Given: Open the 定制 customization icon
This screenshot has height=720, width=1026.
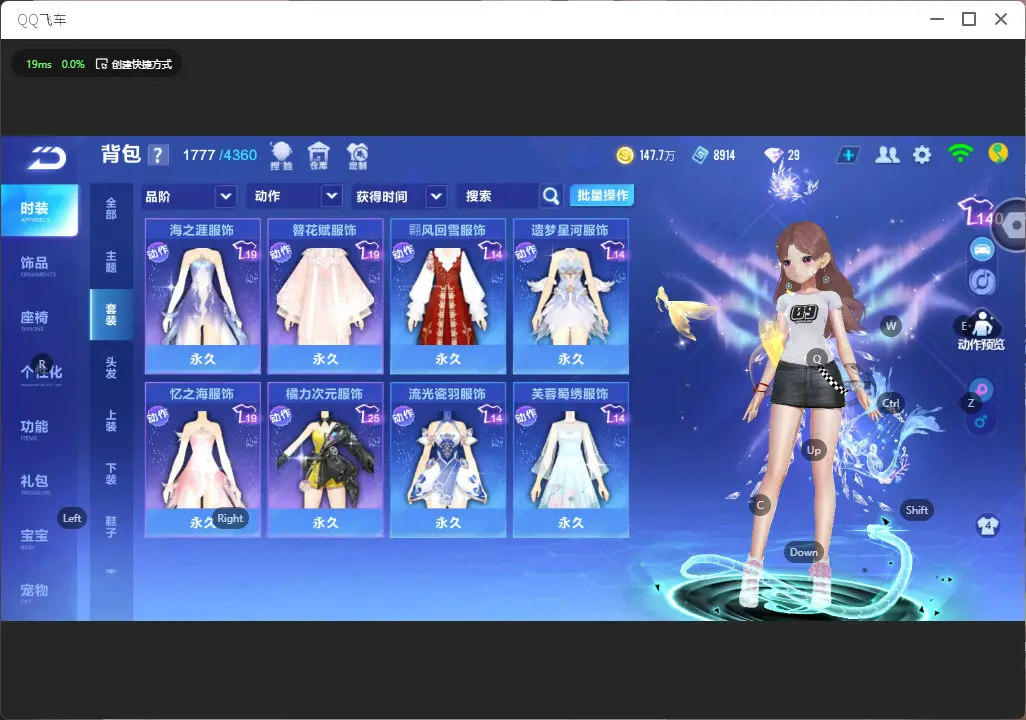Looking at the screenshot, I should [357, 156].
